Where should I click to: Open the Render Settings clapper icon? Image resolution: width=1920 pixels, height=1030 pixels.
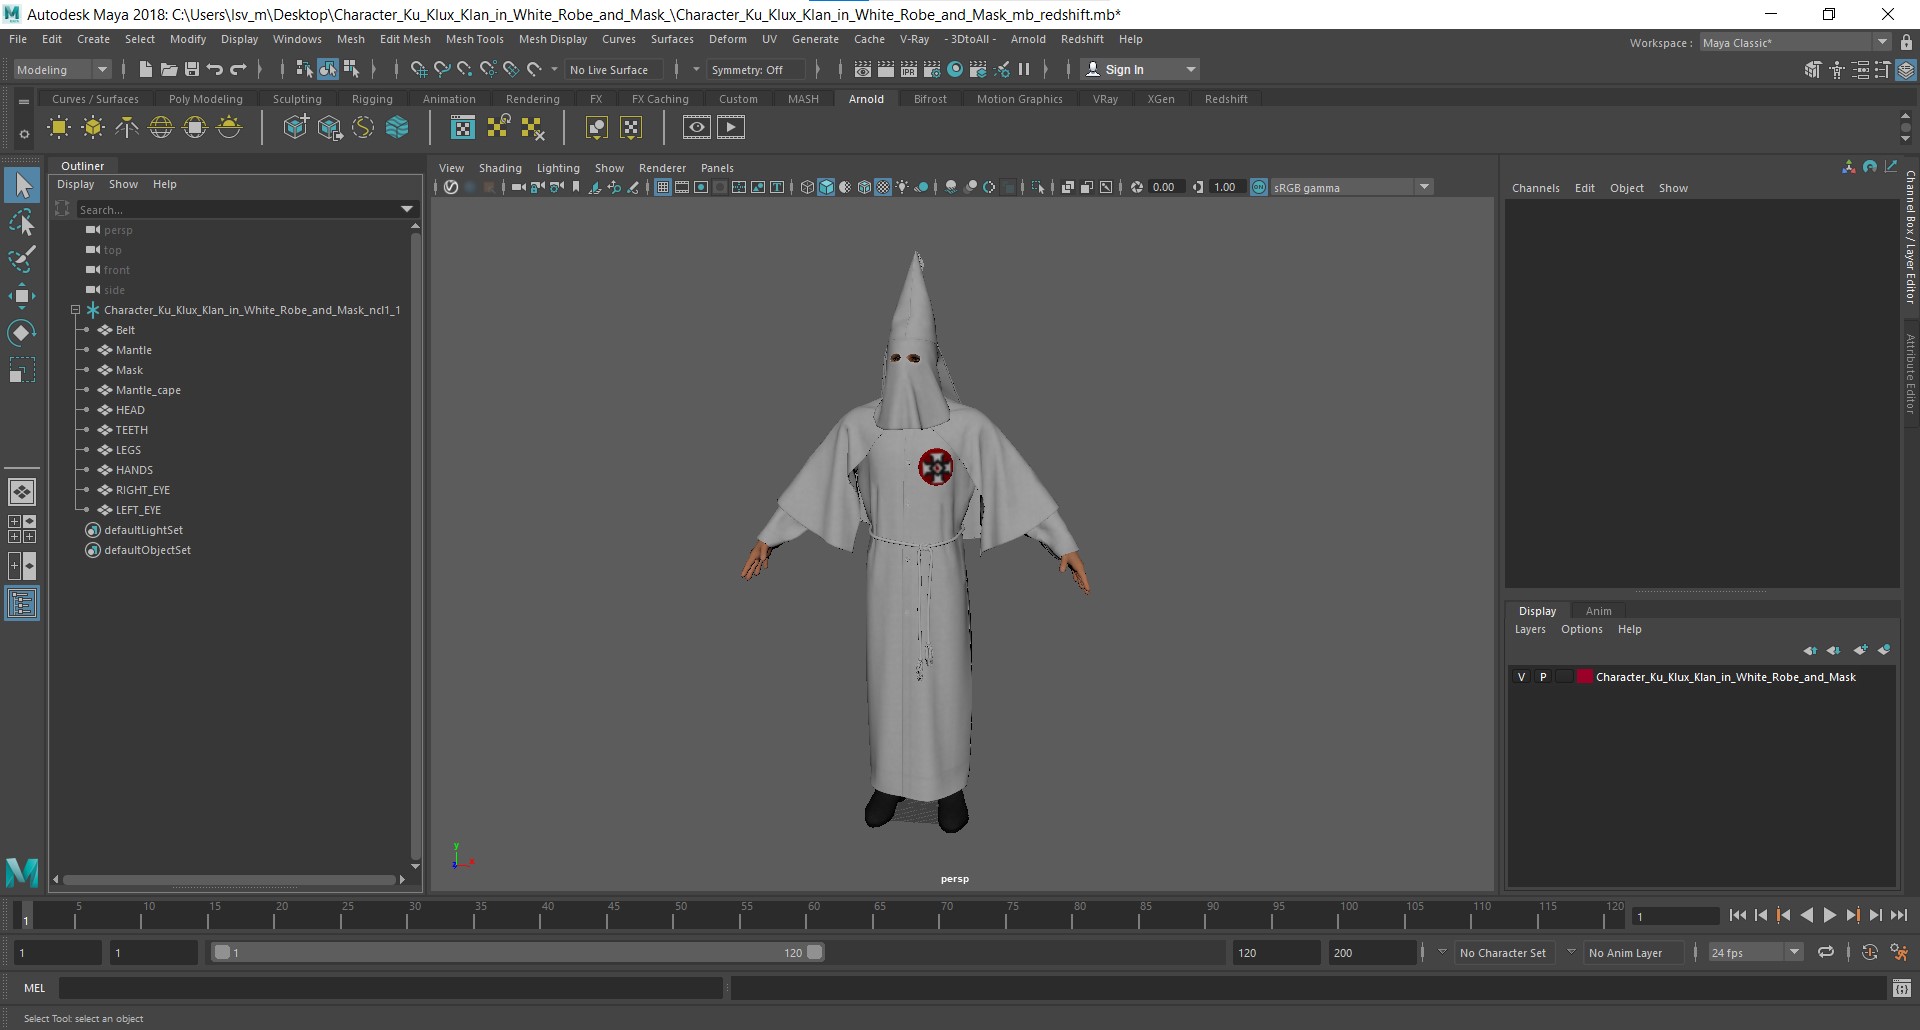coord(932,69)
